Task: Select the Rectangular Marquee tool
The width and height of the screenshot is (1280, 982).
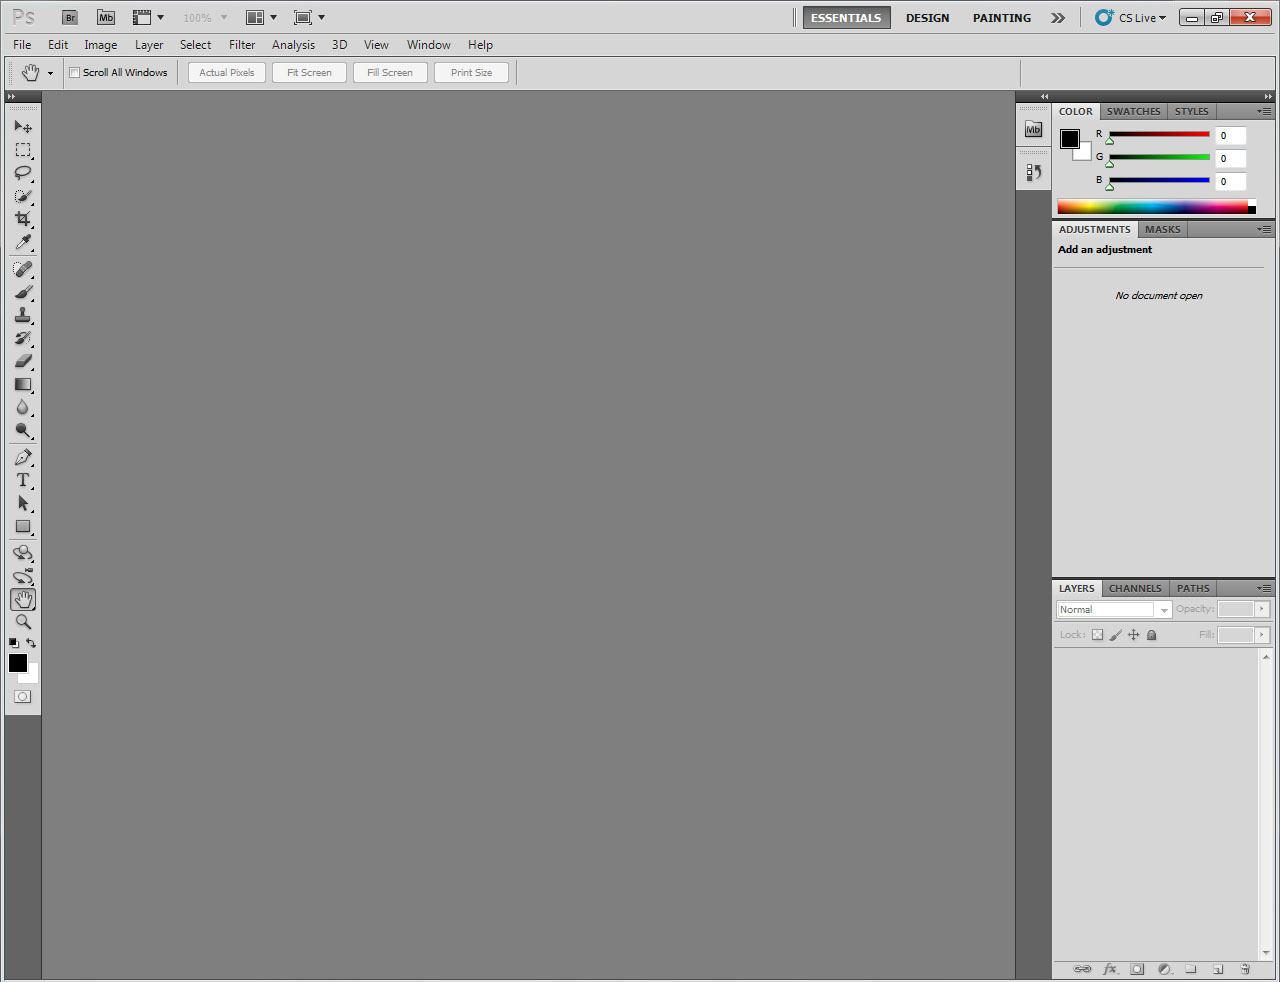Action: (23, 150)
